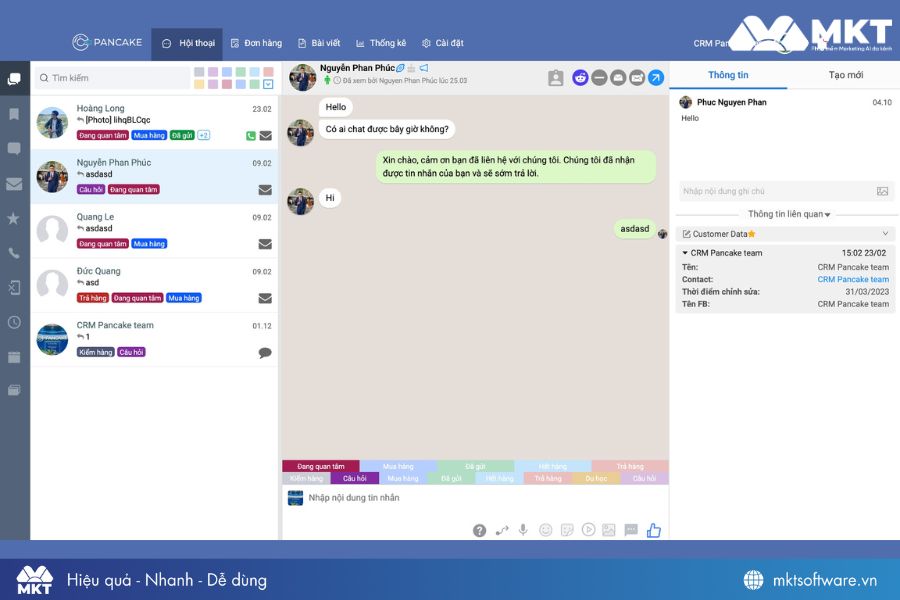Click envelope icon on Quang Le conversation
This screenshot has width=900, height=600.
[265, 244]
